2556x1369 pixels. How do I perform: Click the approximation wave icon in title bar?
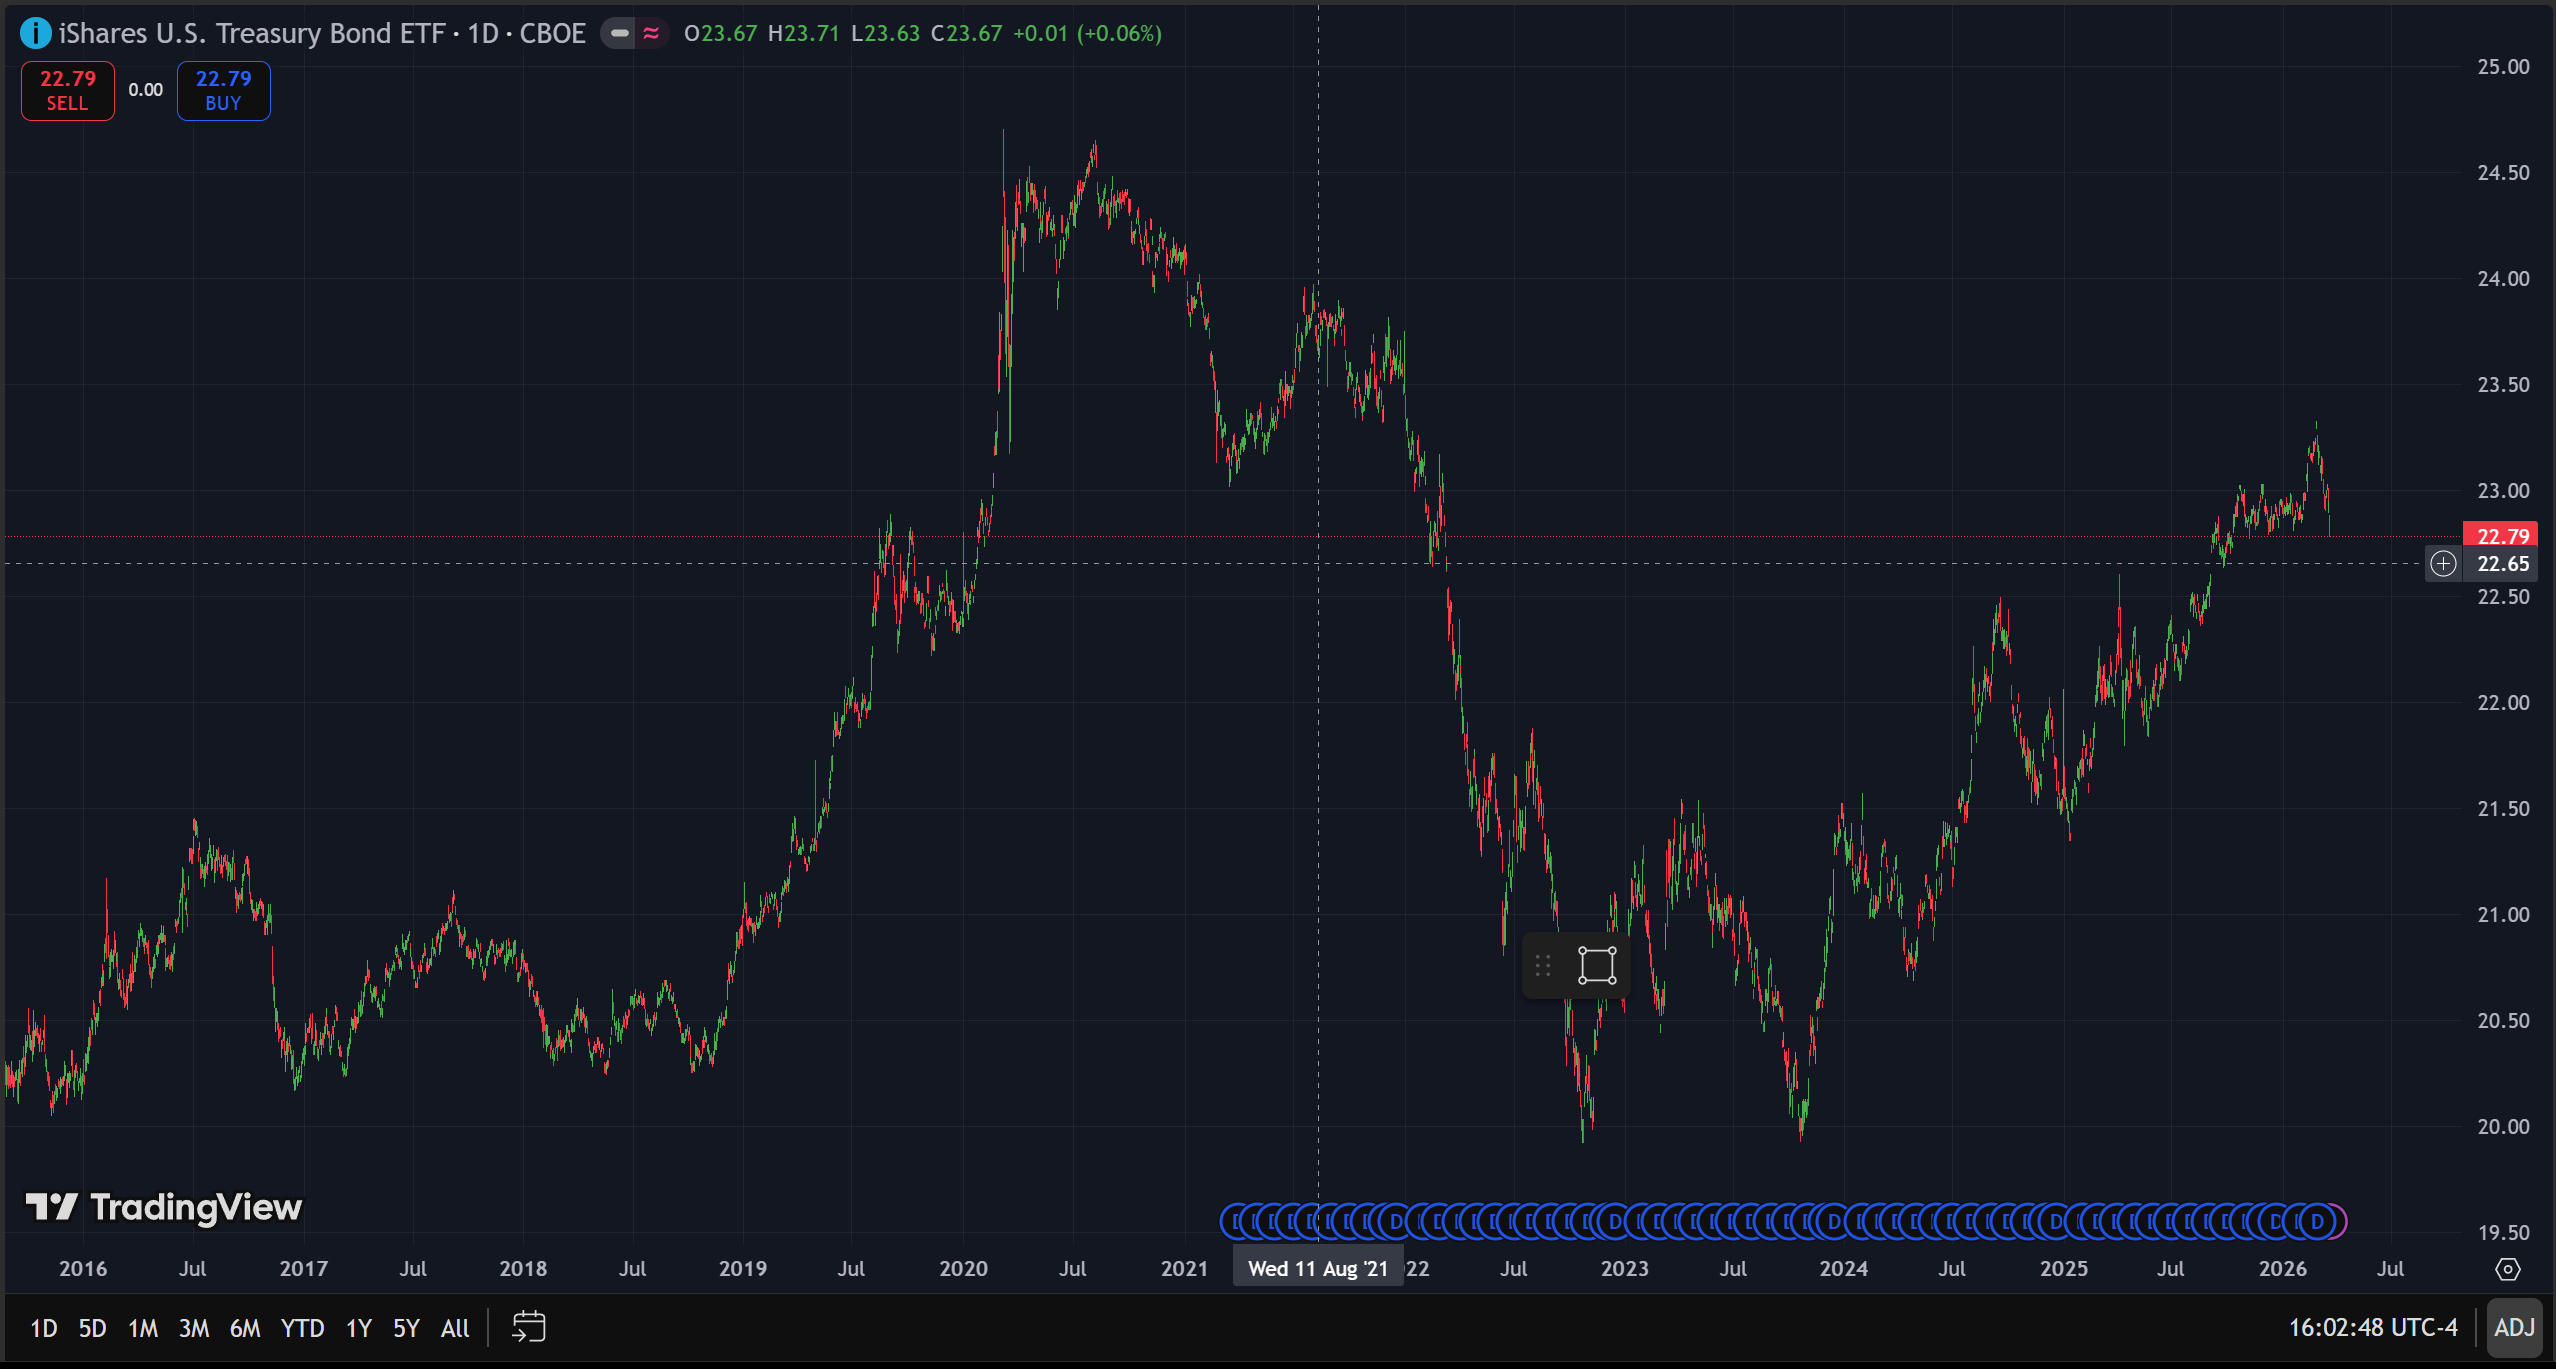pyautogui.click(x=651, y=33)
